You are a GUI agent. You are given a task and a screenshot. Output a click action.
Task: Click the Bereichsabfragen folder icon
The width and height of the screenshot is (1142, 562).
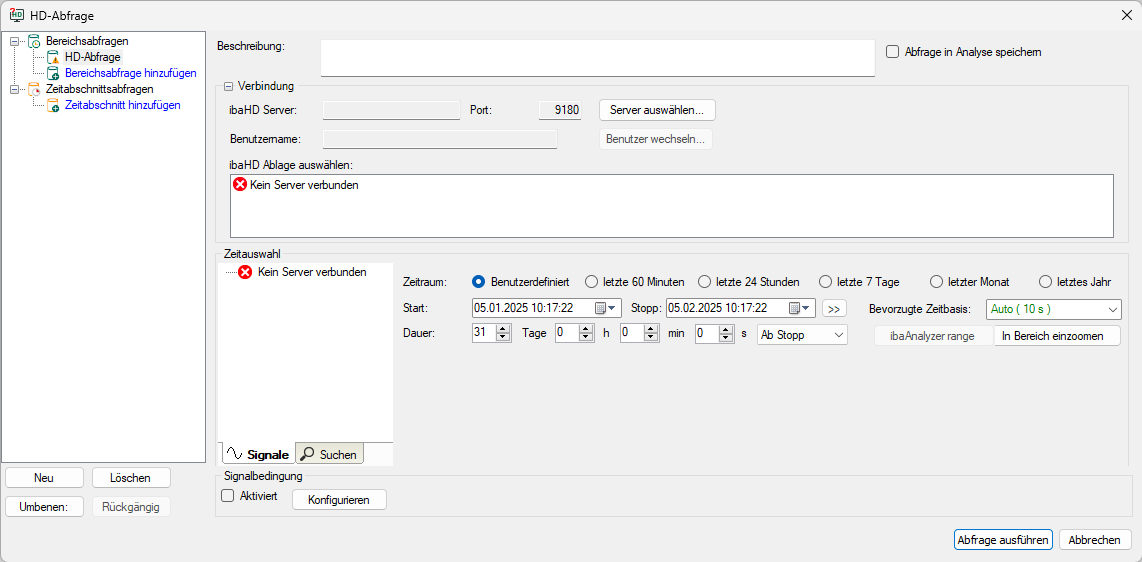pos(34,41)
